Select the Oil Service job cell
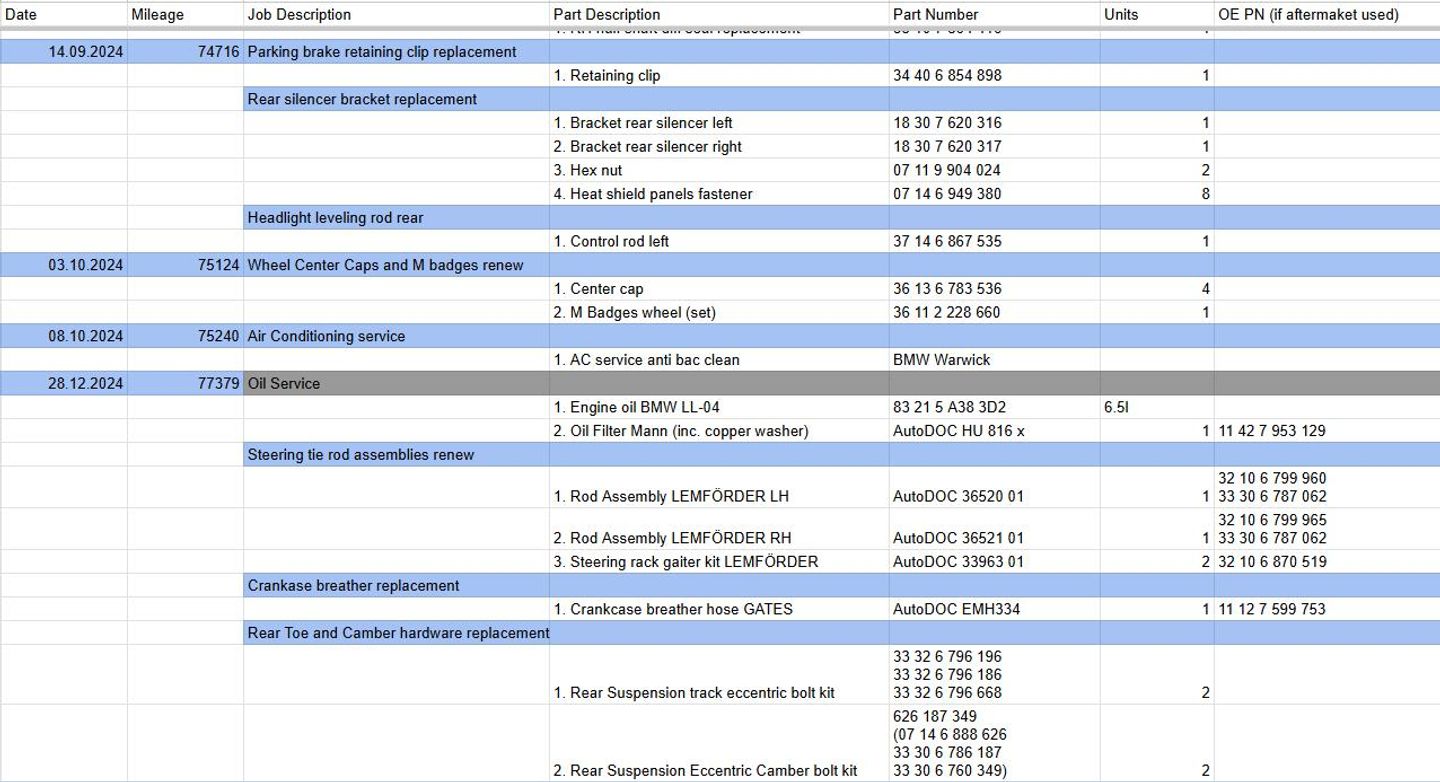Screen dimensions: 1440x782 tap(284, 383)
